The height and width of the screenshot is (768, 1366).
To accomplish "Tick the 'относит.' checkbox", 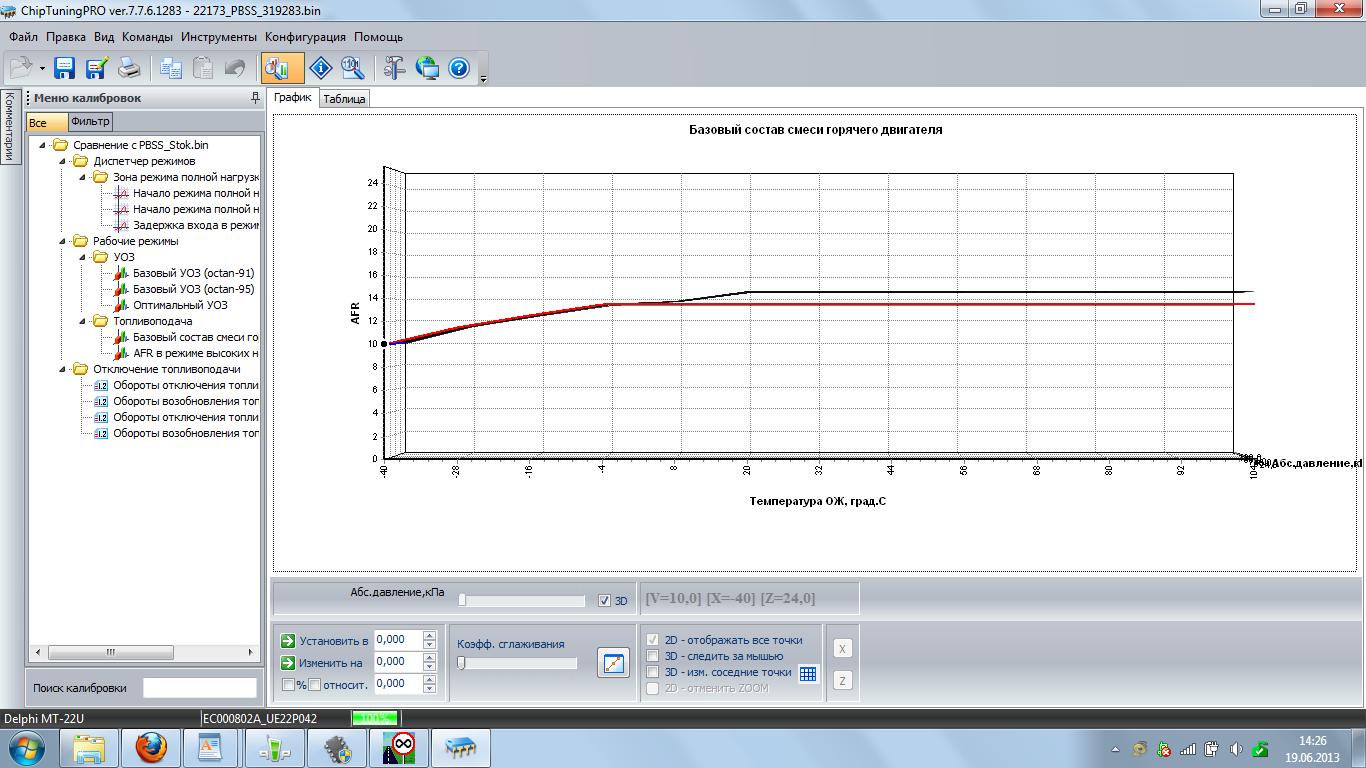I will (x=315, y=685).
